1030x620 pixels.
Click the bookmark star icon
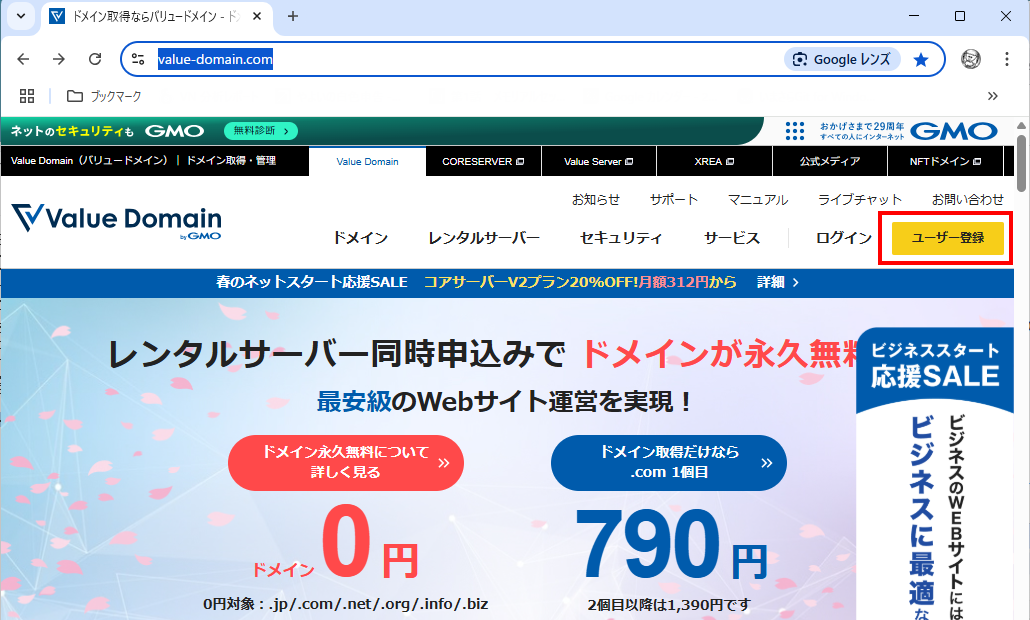tap(920, 59)
